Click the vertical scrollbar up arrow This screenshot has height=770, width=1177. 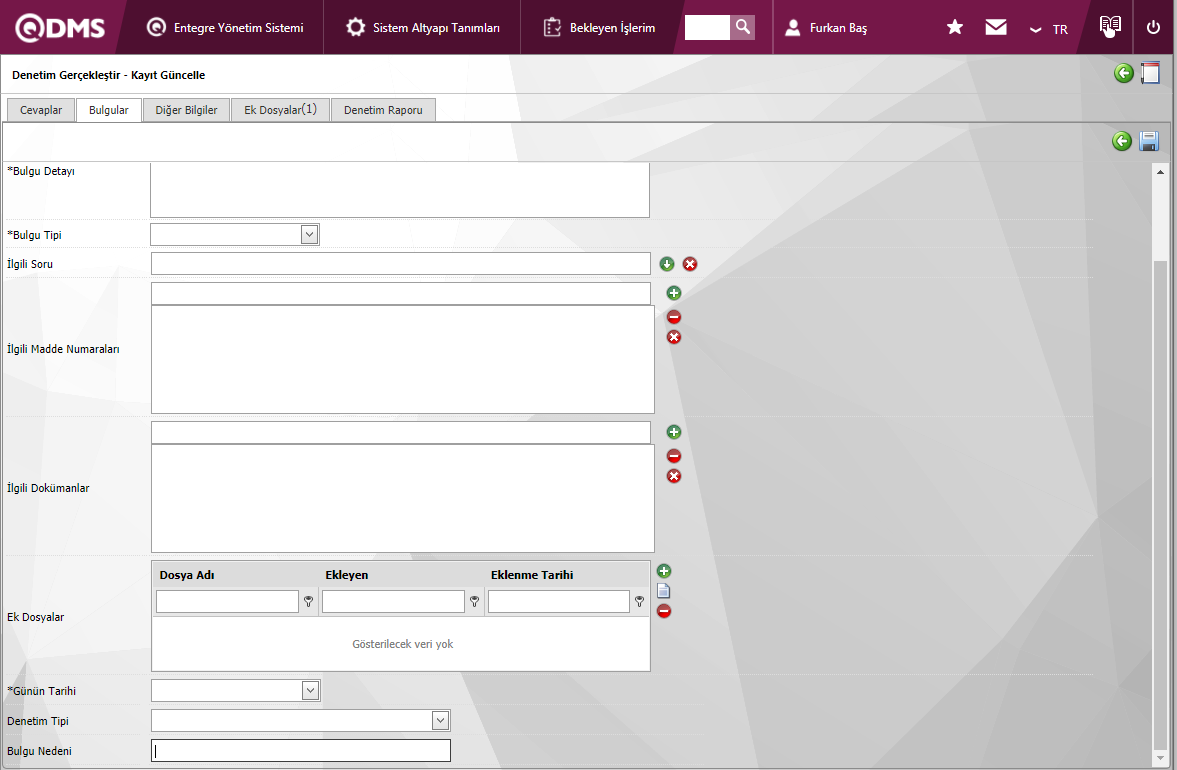(x=1160, y=172)
